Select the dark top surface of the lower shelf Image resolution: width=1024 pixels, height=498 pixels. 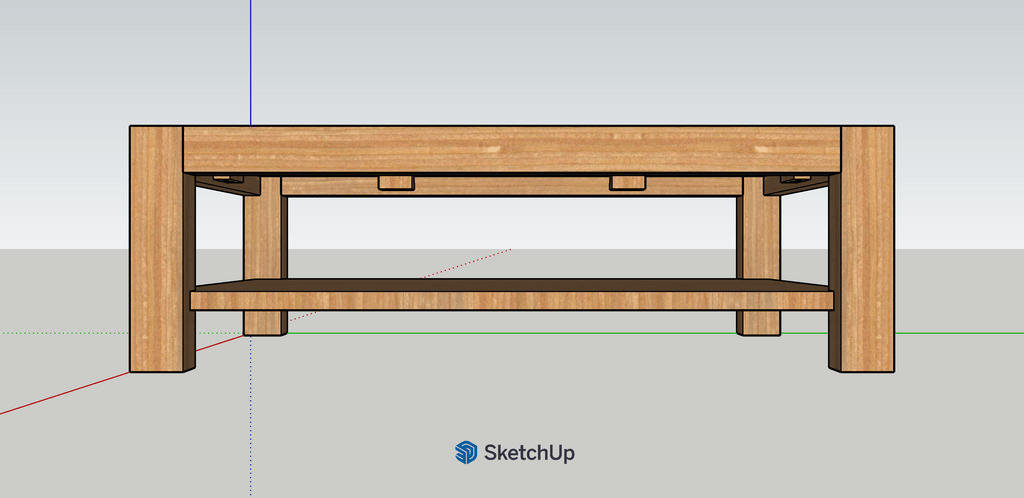click(x=511, y=285)
